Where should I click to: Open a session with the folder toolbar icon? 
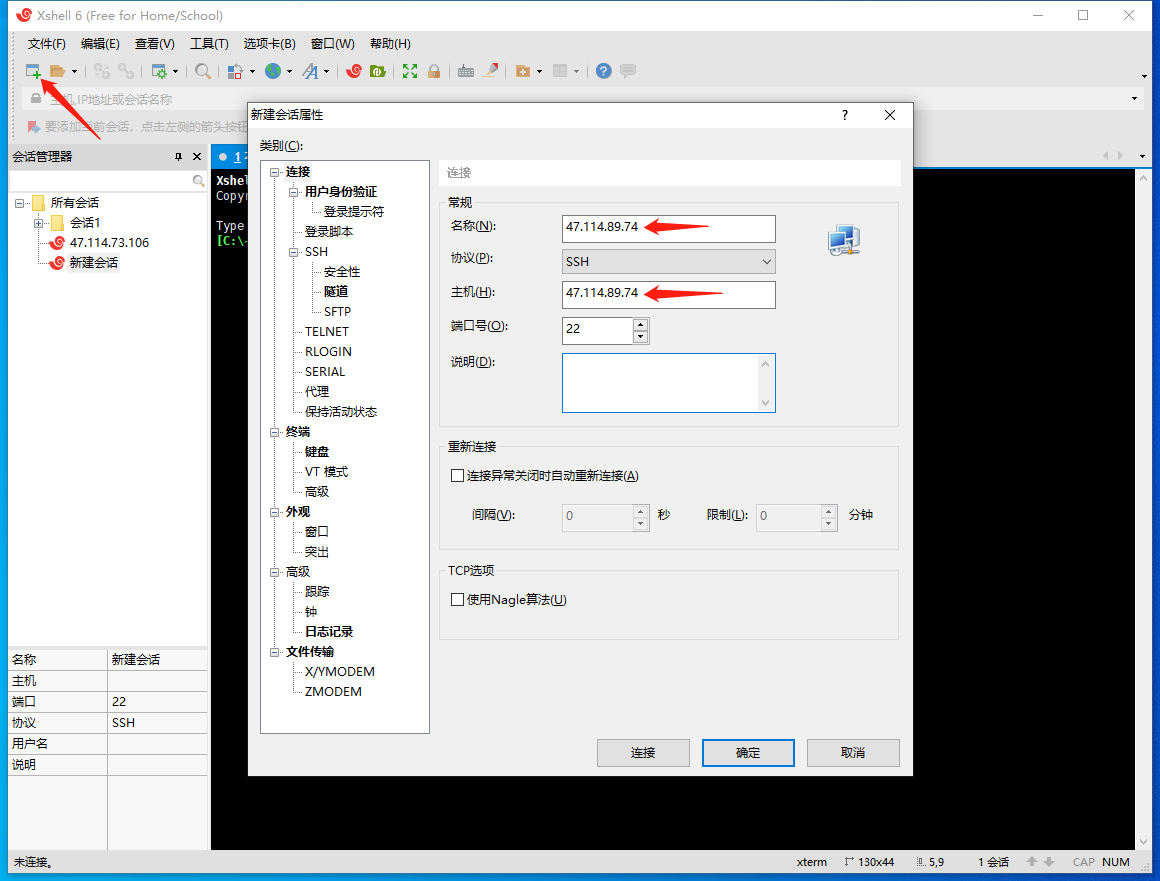click(58, 71)
